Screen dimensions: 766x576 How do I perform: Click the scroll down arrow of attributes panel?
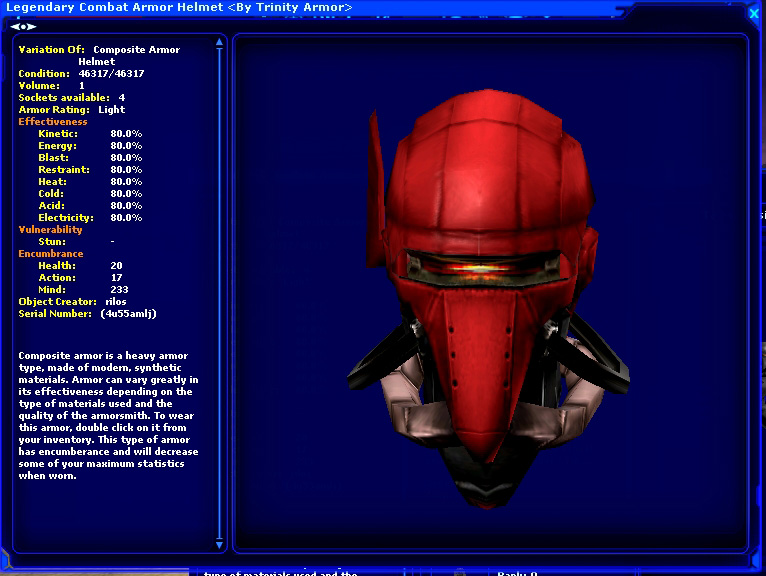pos(219,545)
